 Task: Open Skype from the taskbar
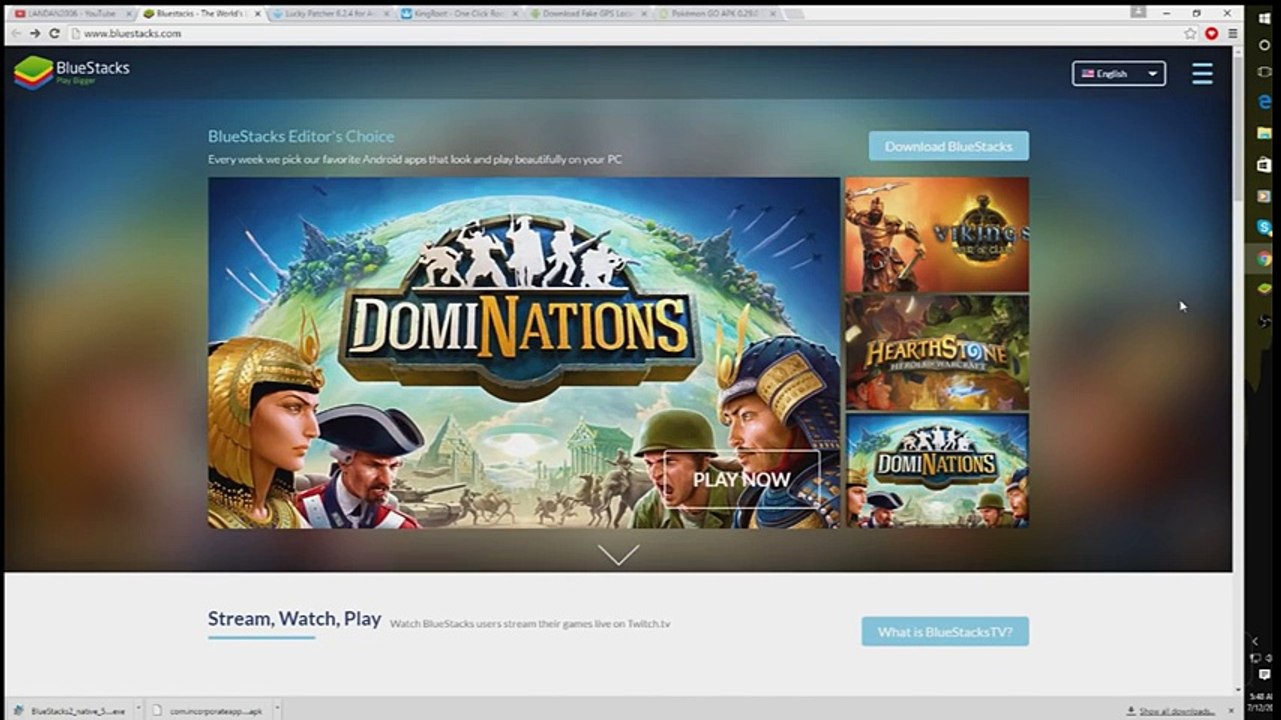[1264, 227]
